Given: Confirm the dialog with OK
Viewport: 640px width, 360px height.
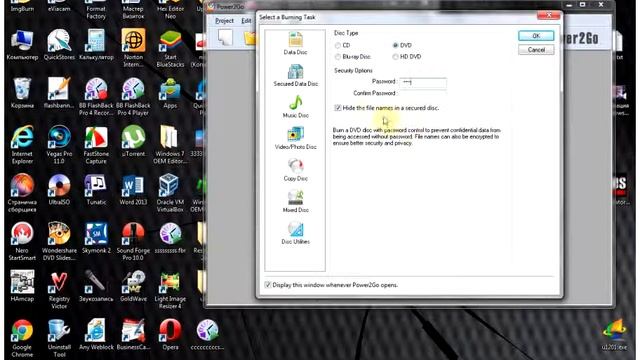Looking at the screenshot, I should point(536,36).
